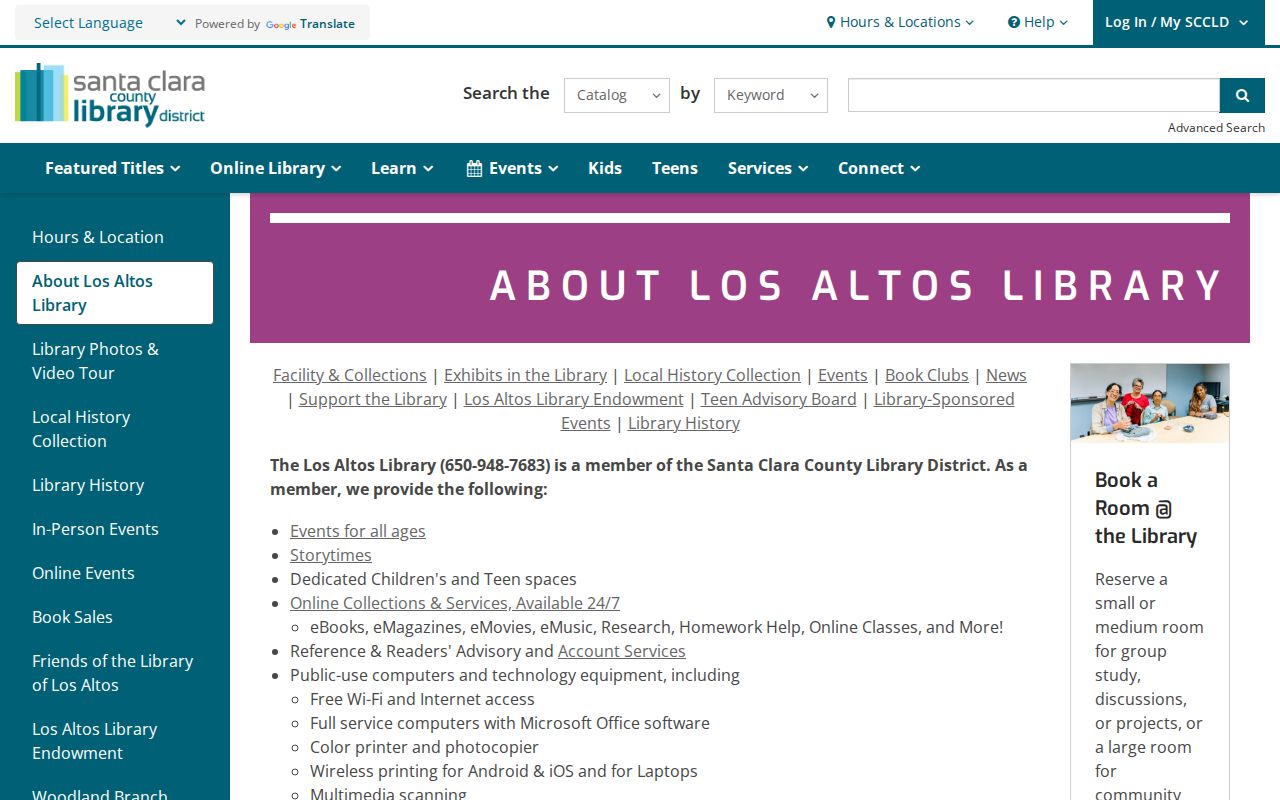Screen dimensions: 1280x800
Task: Go to the Kids section
Action: (x=605, y=168)
